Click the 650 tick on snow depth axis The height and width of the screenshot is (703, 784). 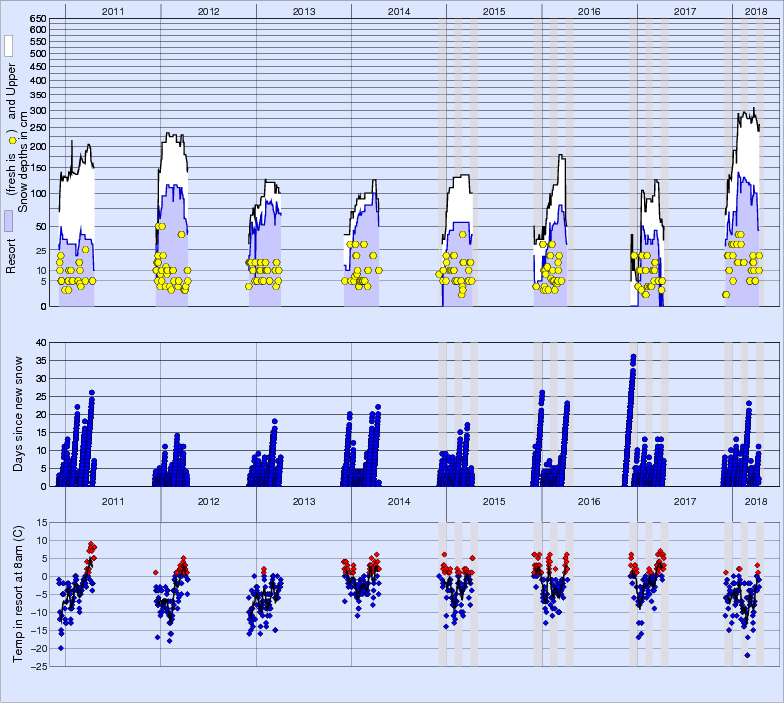(x=37, y=19)
